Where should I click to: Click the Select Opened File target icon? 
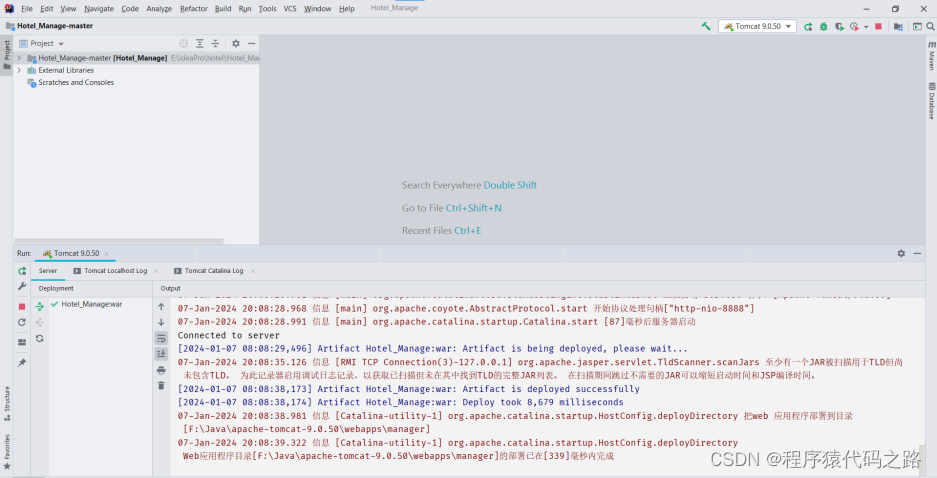point(183,44)
